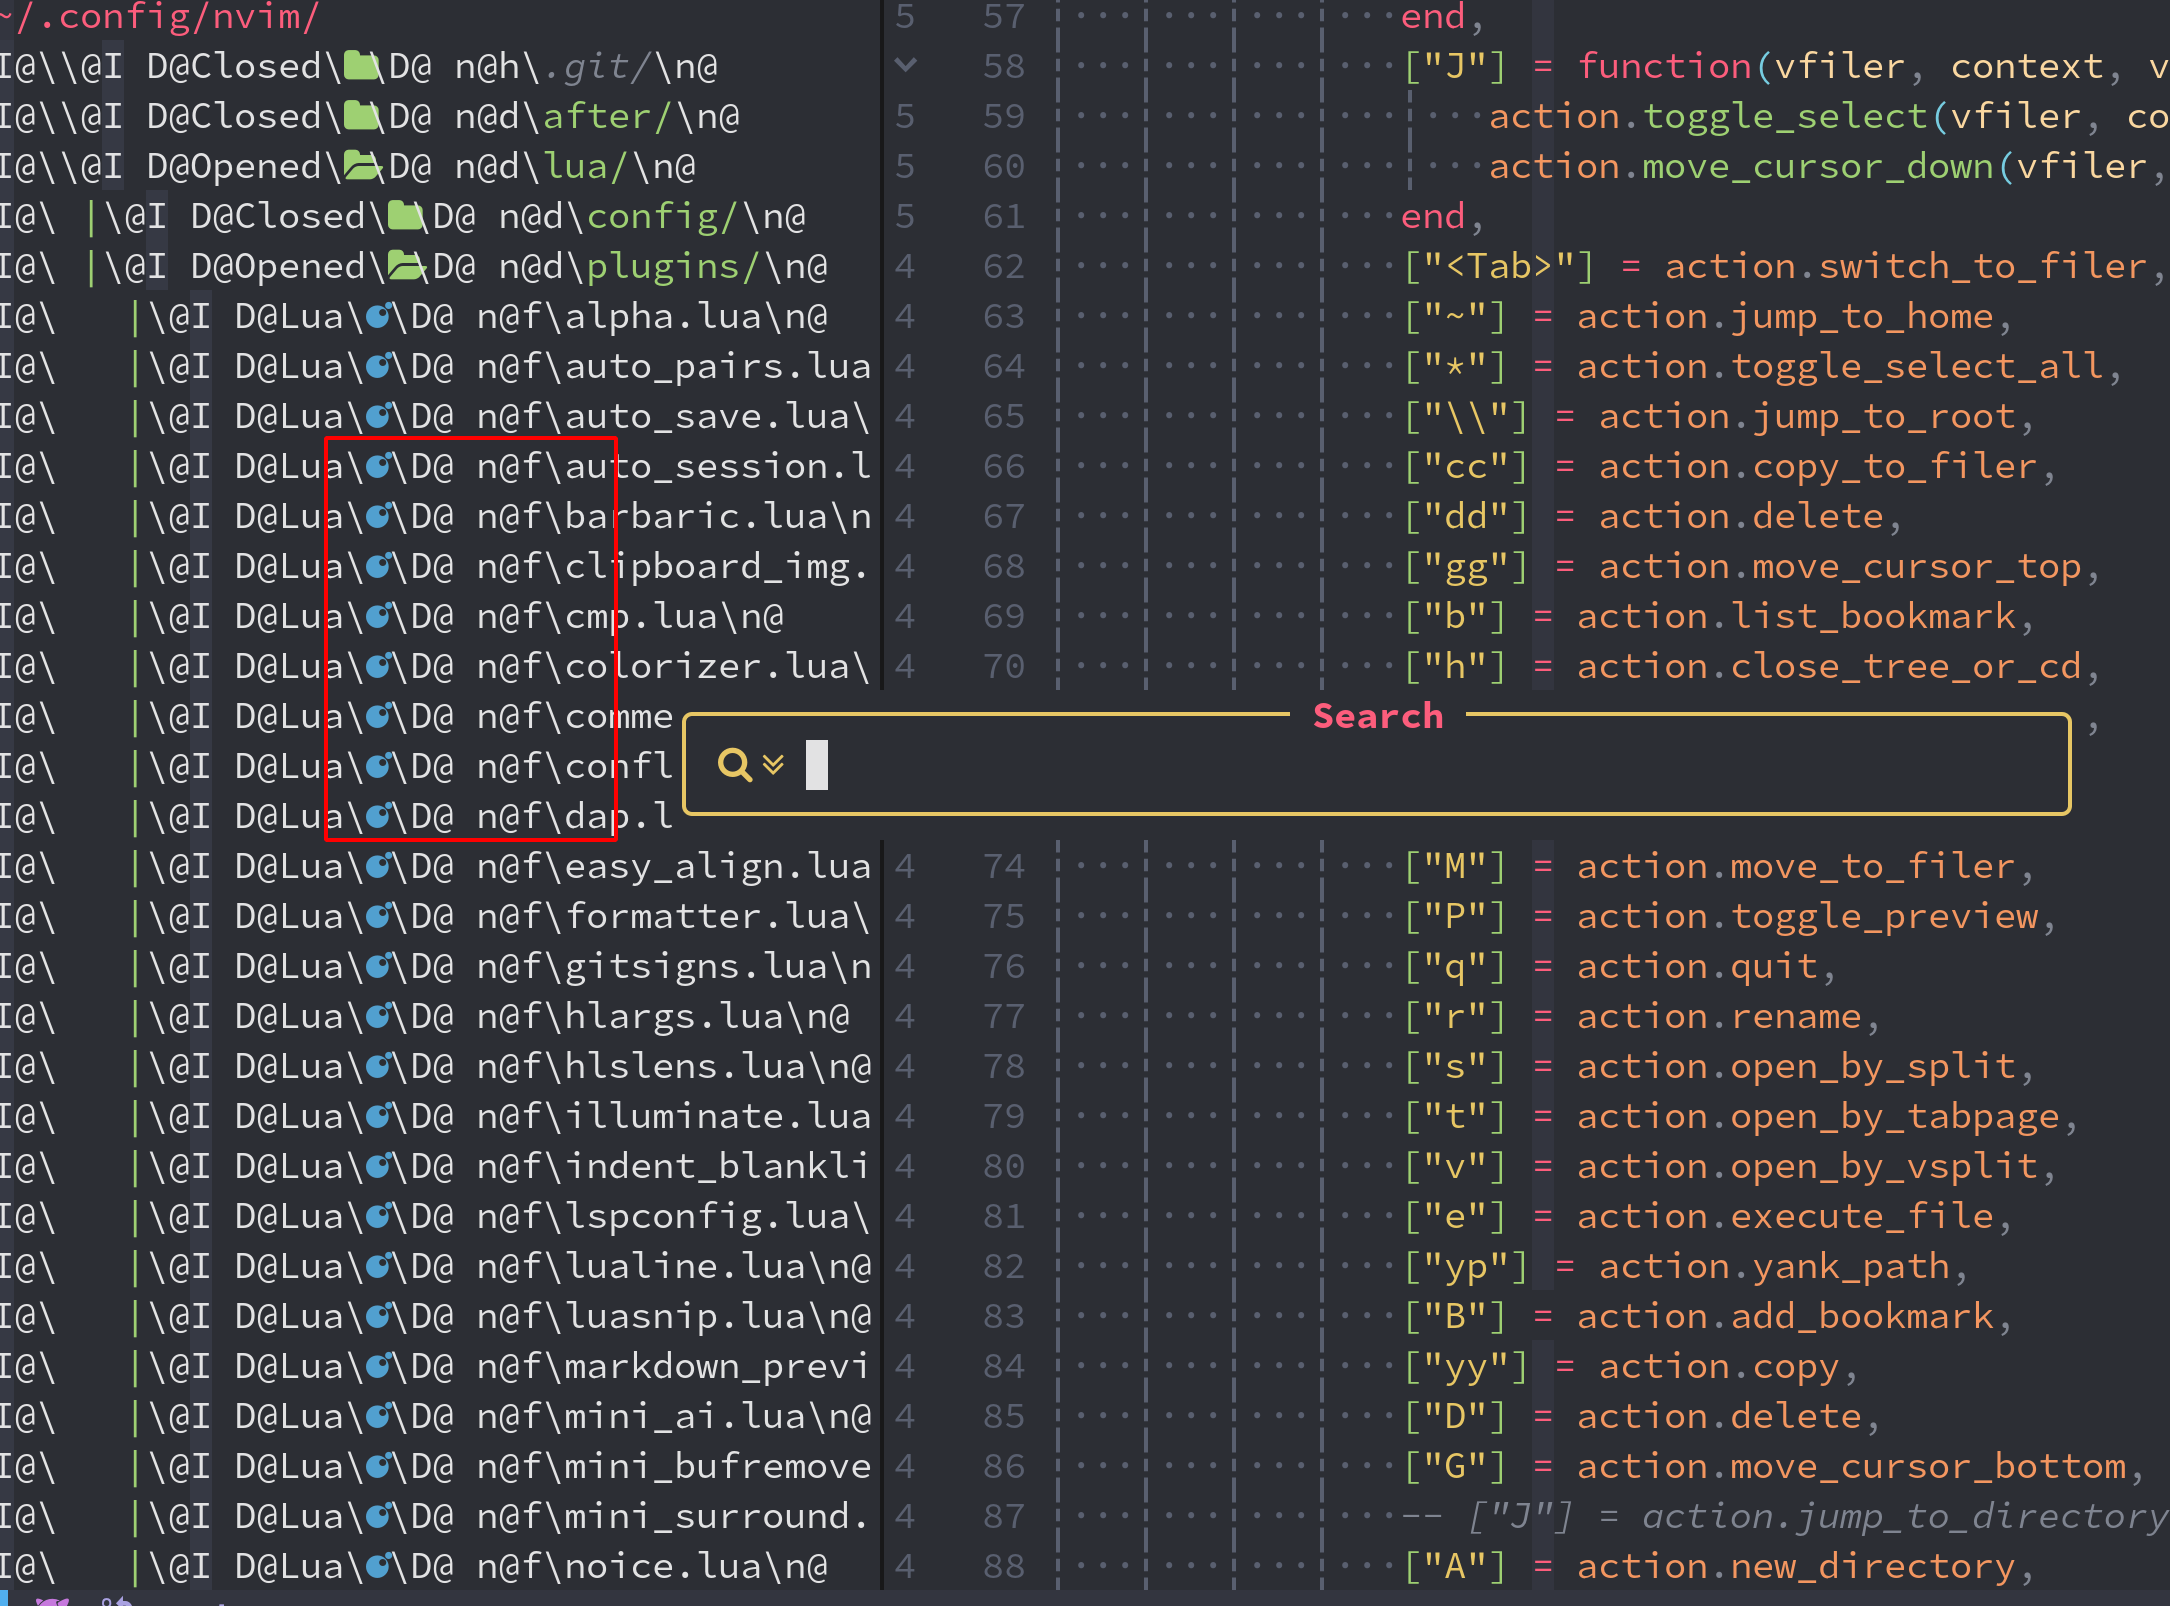The height and width of the screenshot is (1606, 2170).
Task: Click the Lua file icon beside lspconfig.lua
Action: [378, 1215]
